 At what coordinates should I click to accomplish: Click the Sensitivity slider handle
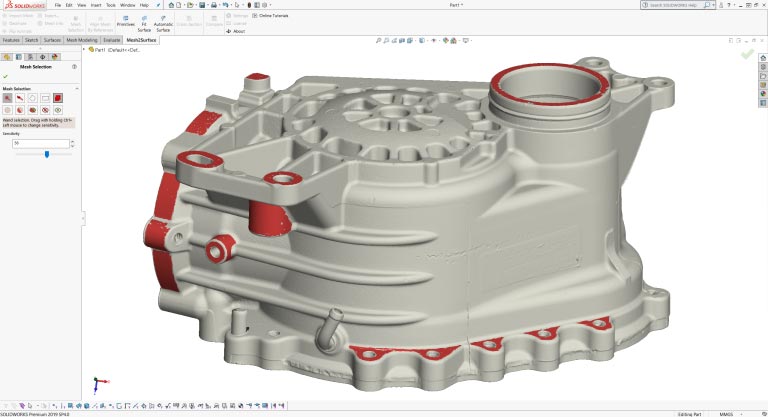45,154
